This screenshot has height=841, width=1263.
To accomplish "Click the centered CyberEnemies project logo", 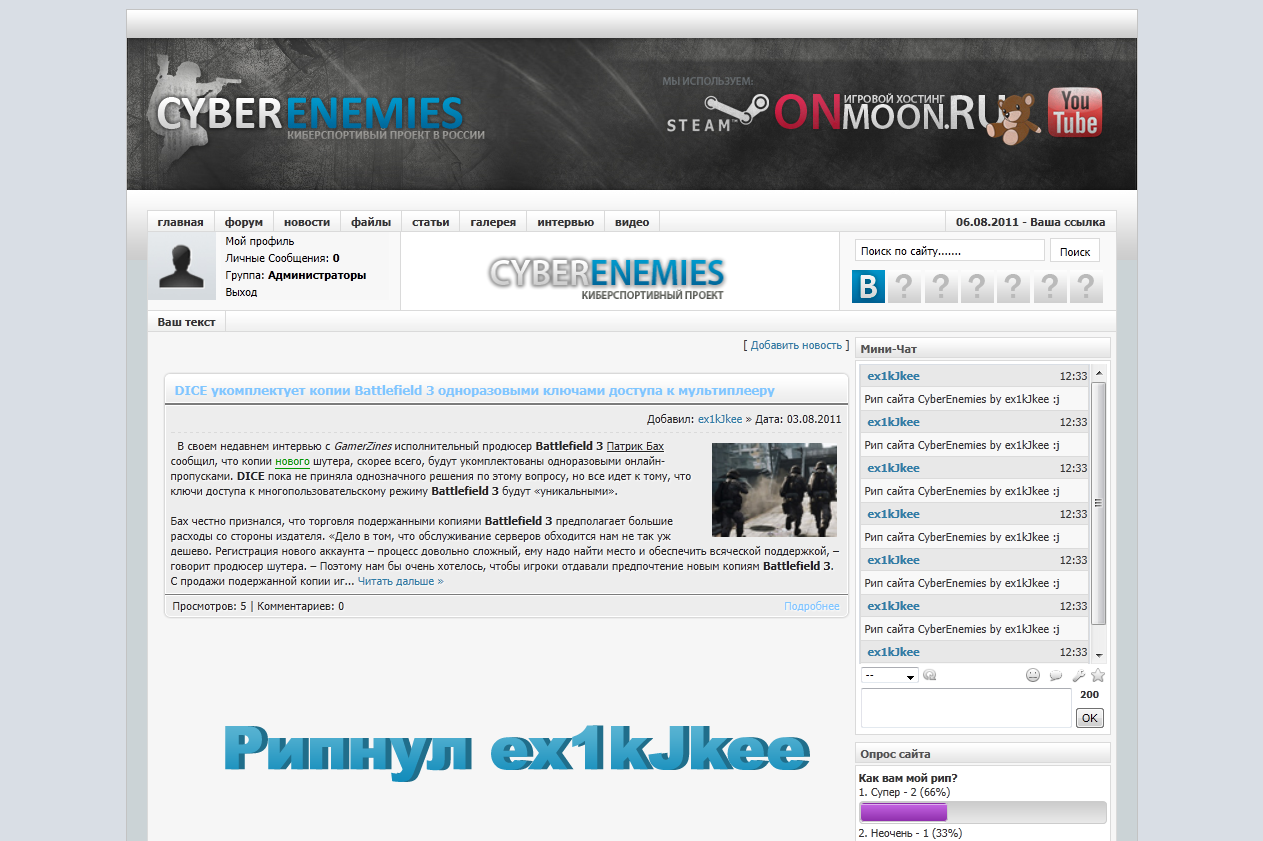I will point(607,277).
